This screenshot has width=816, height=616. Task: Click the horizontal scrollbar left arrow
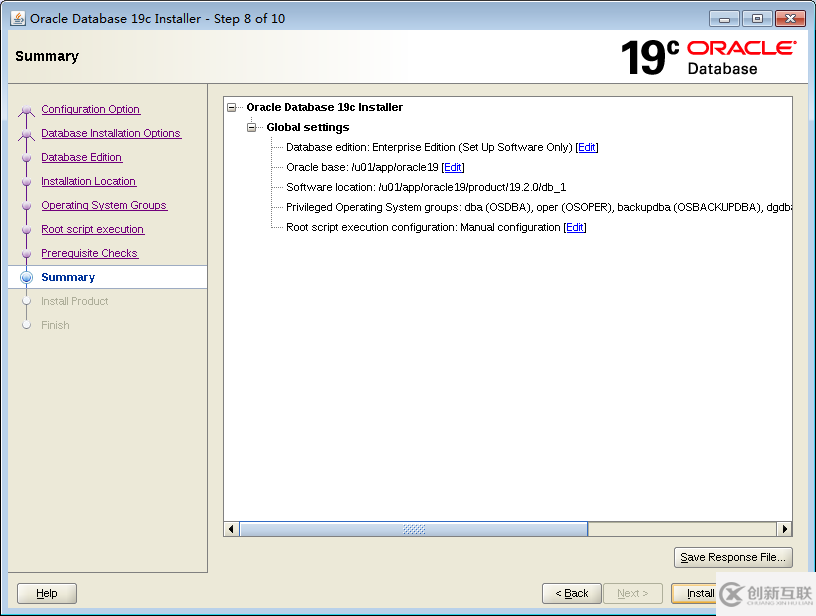pyautogui.click(x=232, y=529)
